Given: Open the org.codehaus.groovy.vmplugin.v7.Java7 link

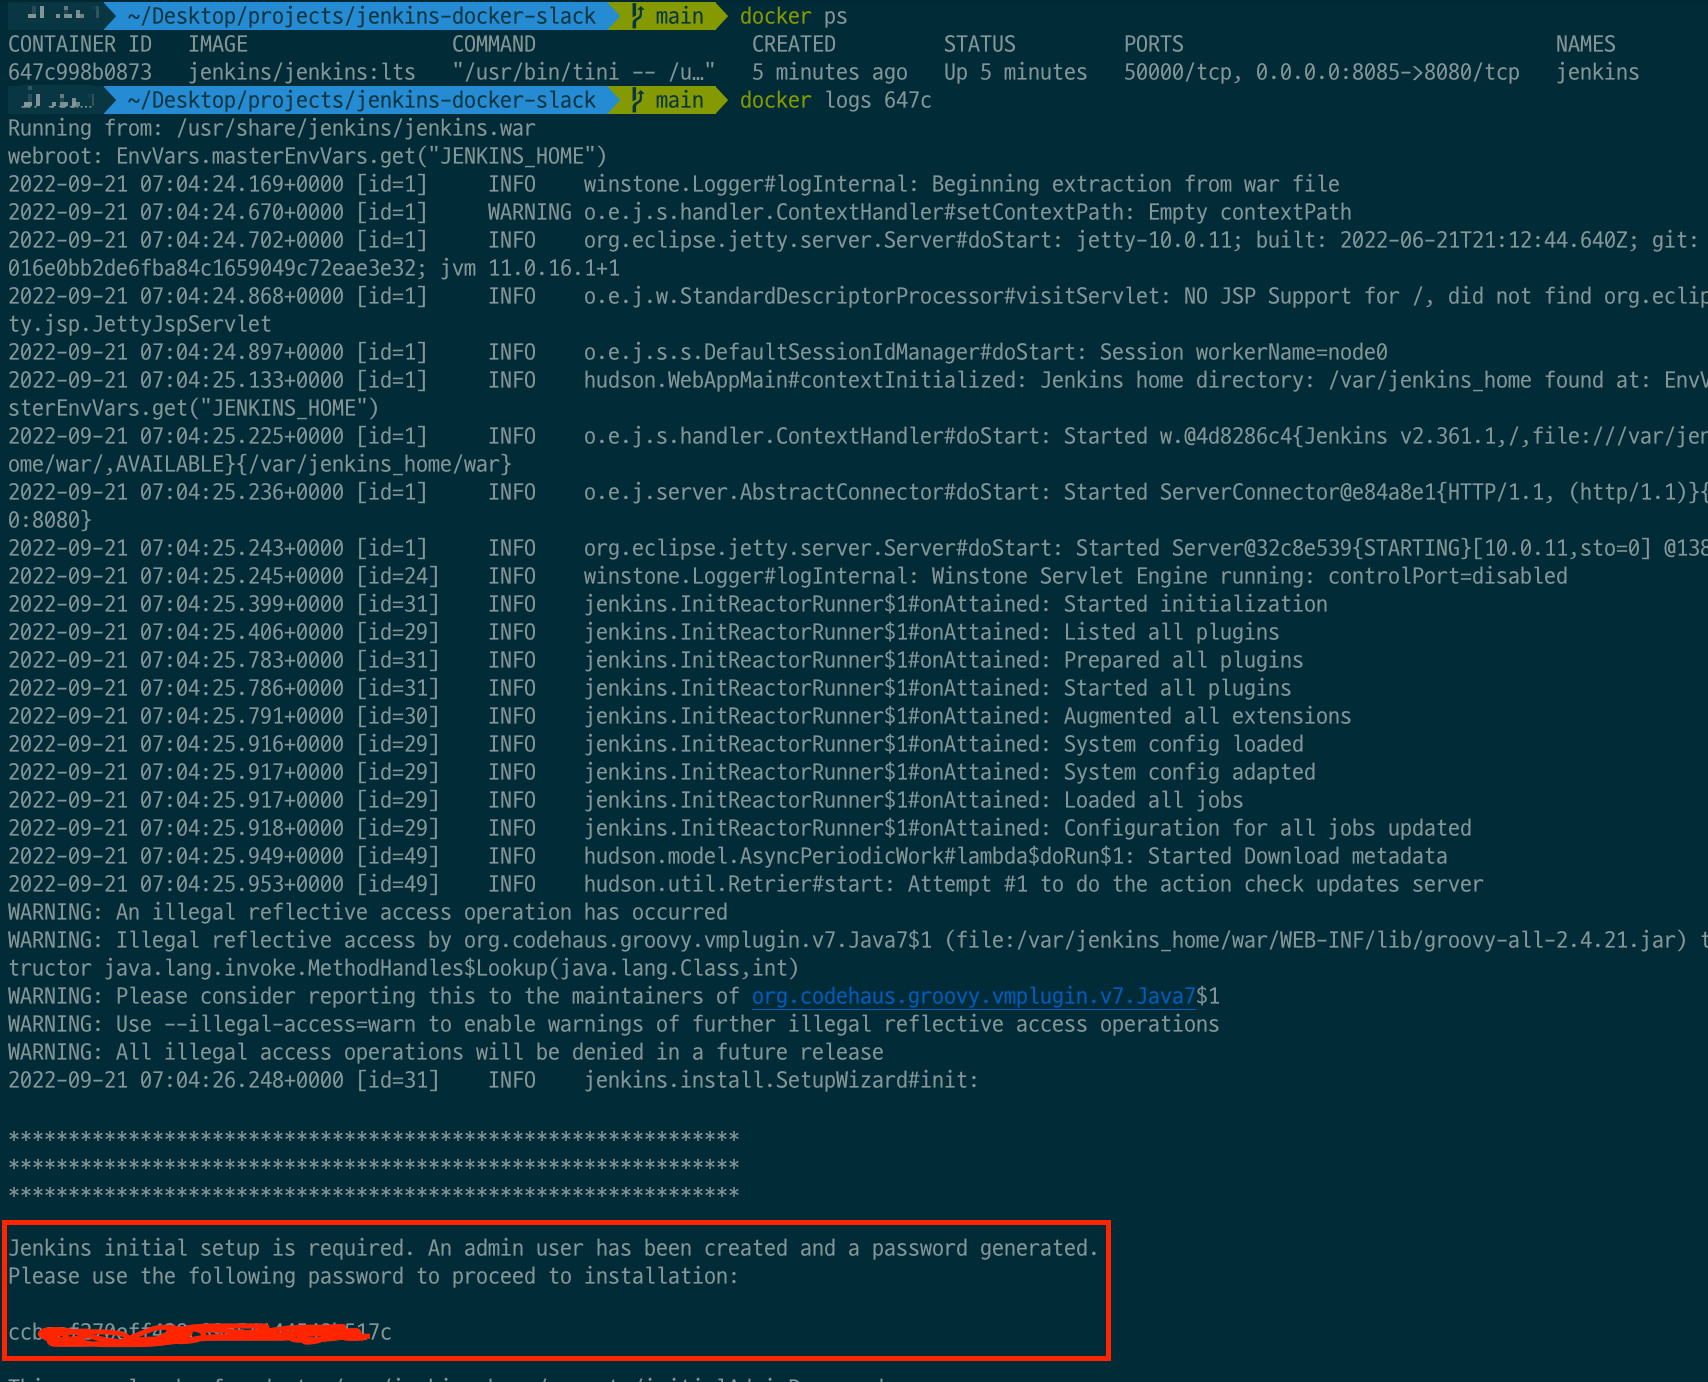Looking at the screenshot, I should coord(973,996).
